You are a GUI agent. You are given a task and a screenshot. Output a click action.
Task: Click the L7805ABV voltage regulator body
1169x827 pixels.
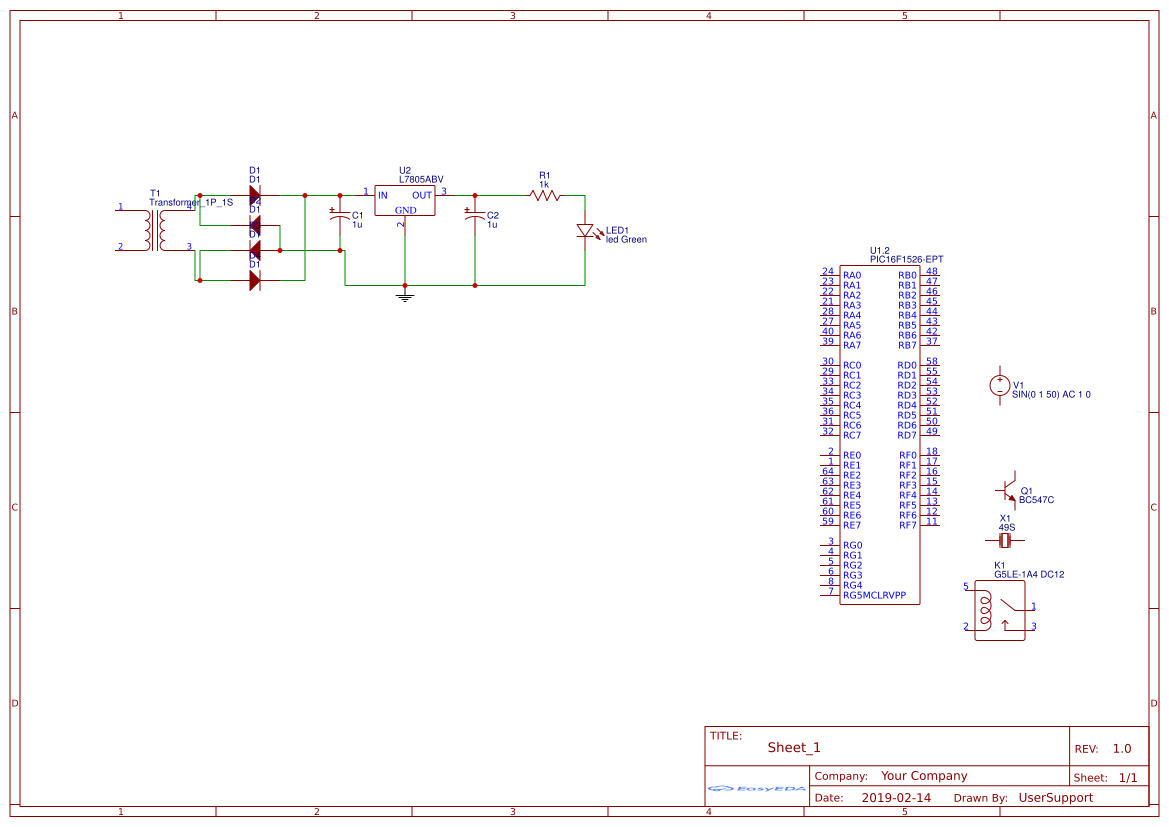[x=405, y=201]
